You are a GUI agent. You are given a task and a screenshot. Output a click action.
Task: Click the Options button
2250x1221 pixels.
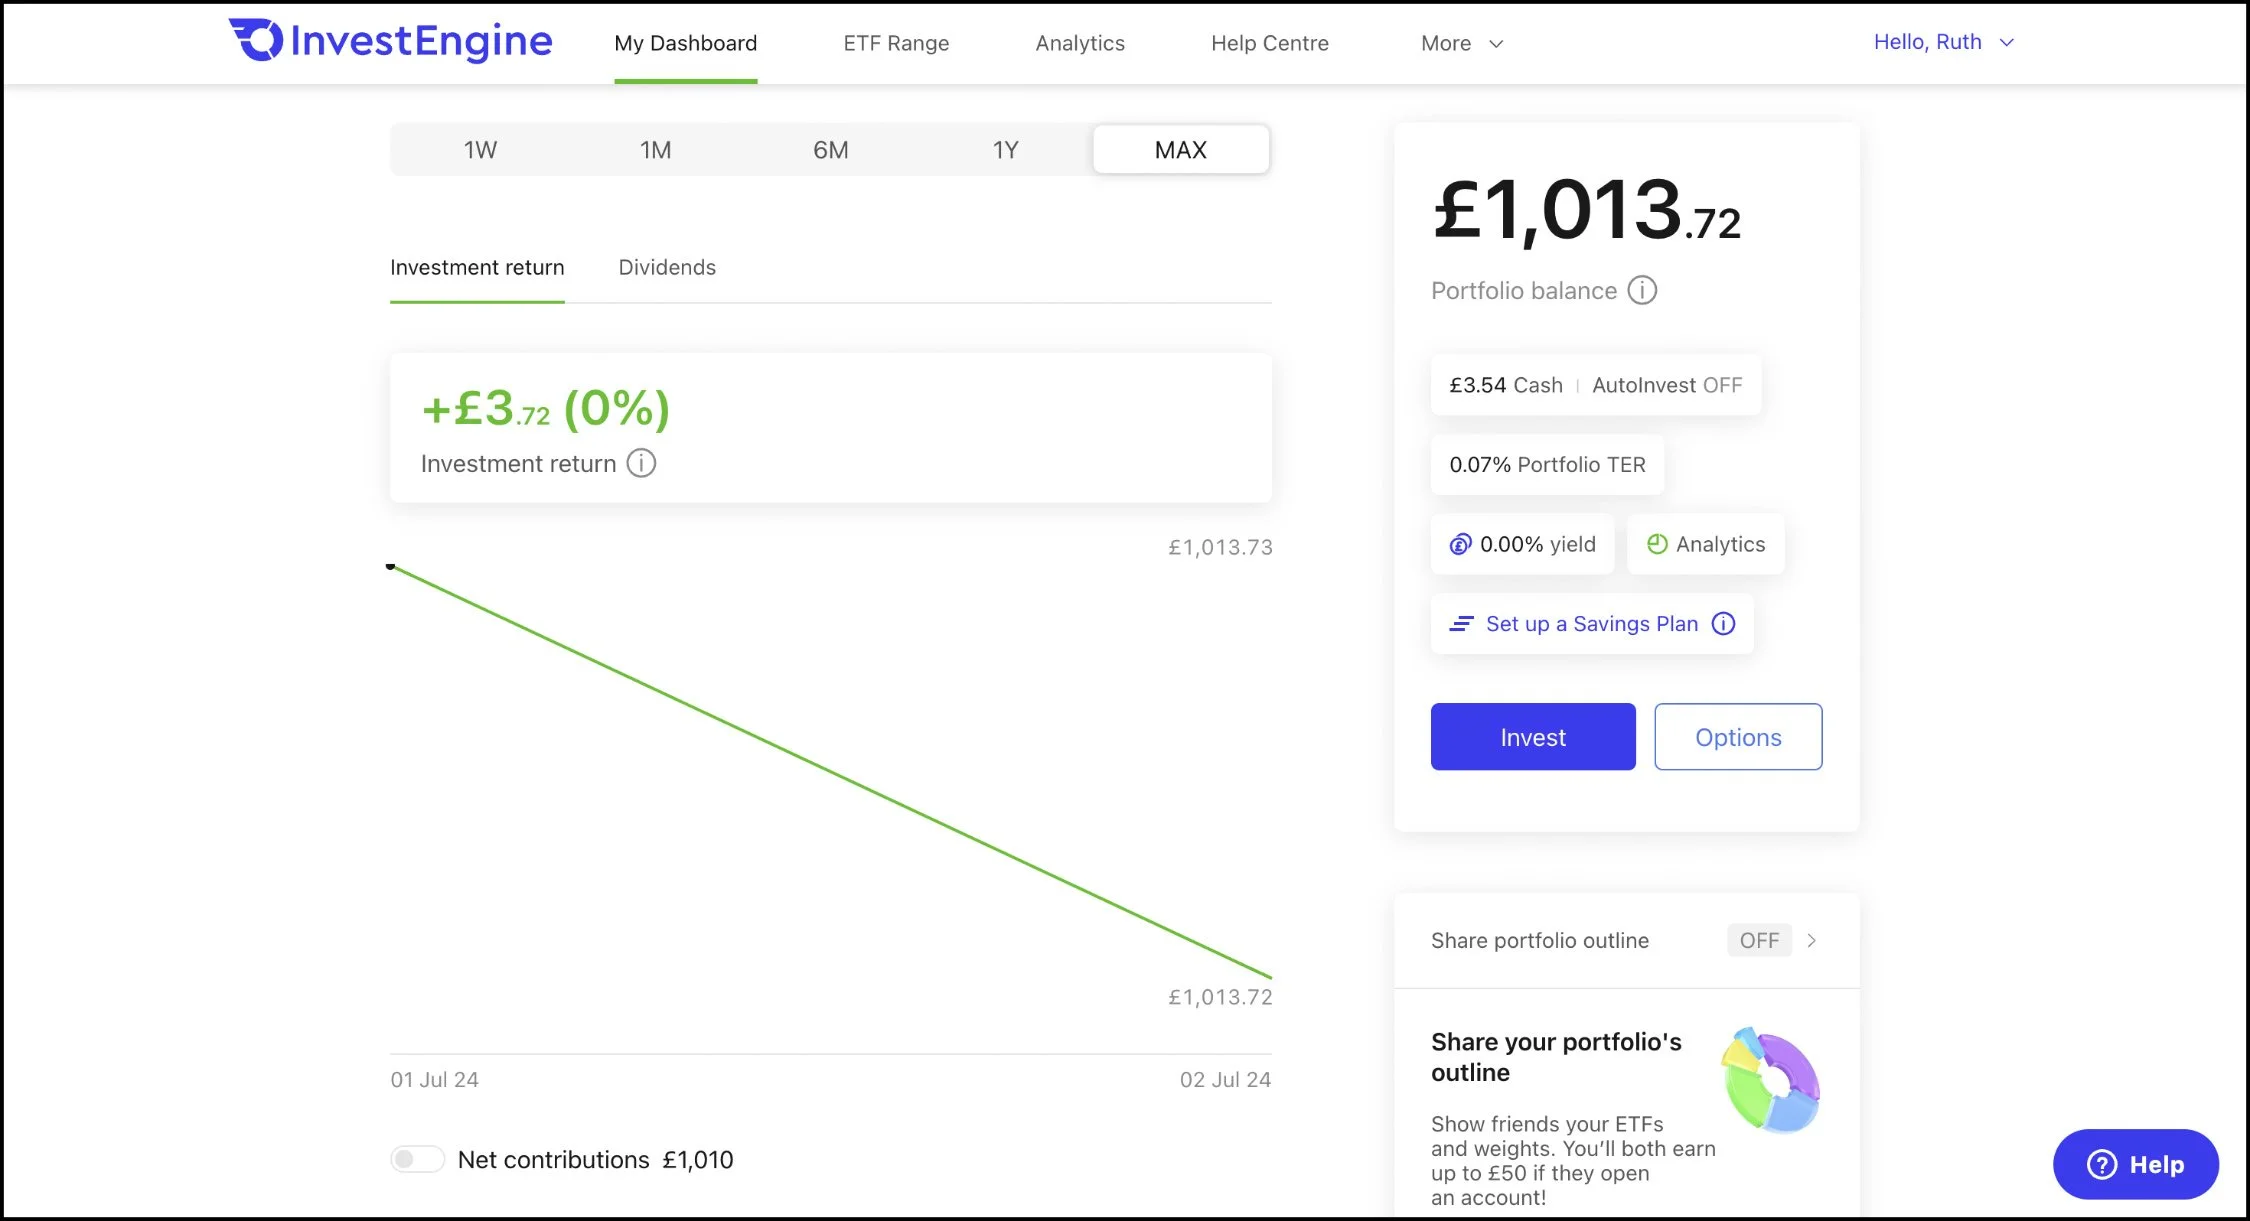click(x=1737, y=737)
